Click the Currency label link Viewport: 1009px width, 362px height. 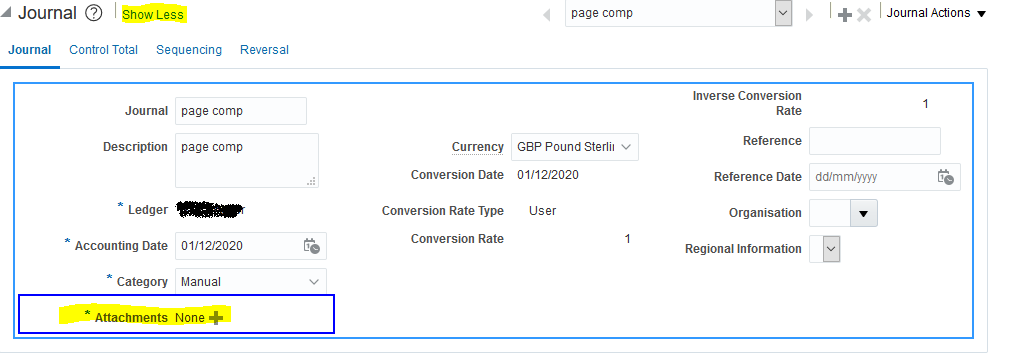477,147
